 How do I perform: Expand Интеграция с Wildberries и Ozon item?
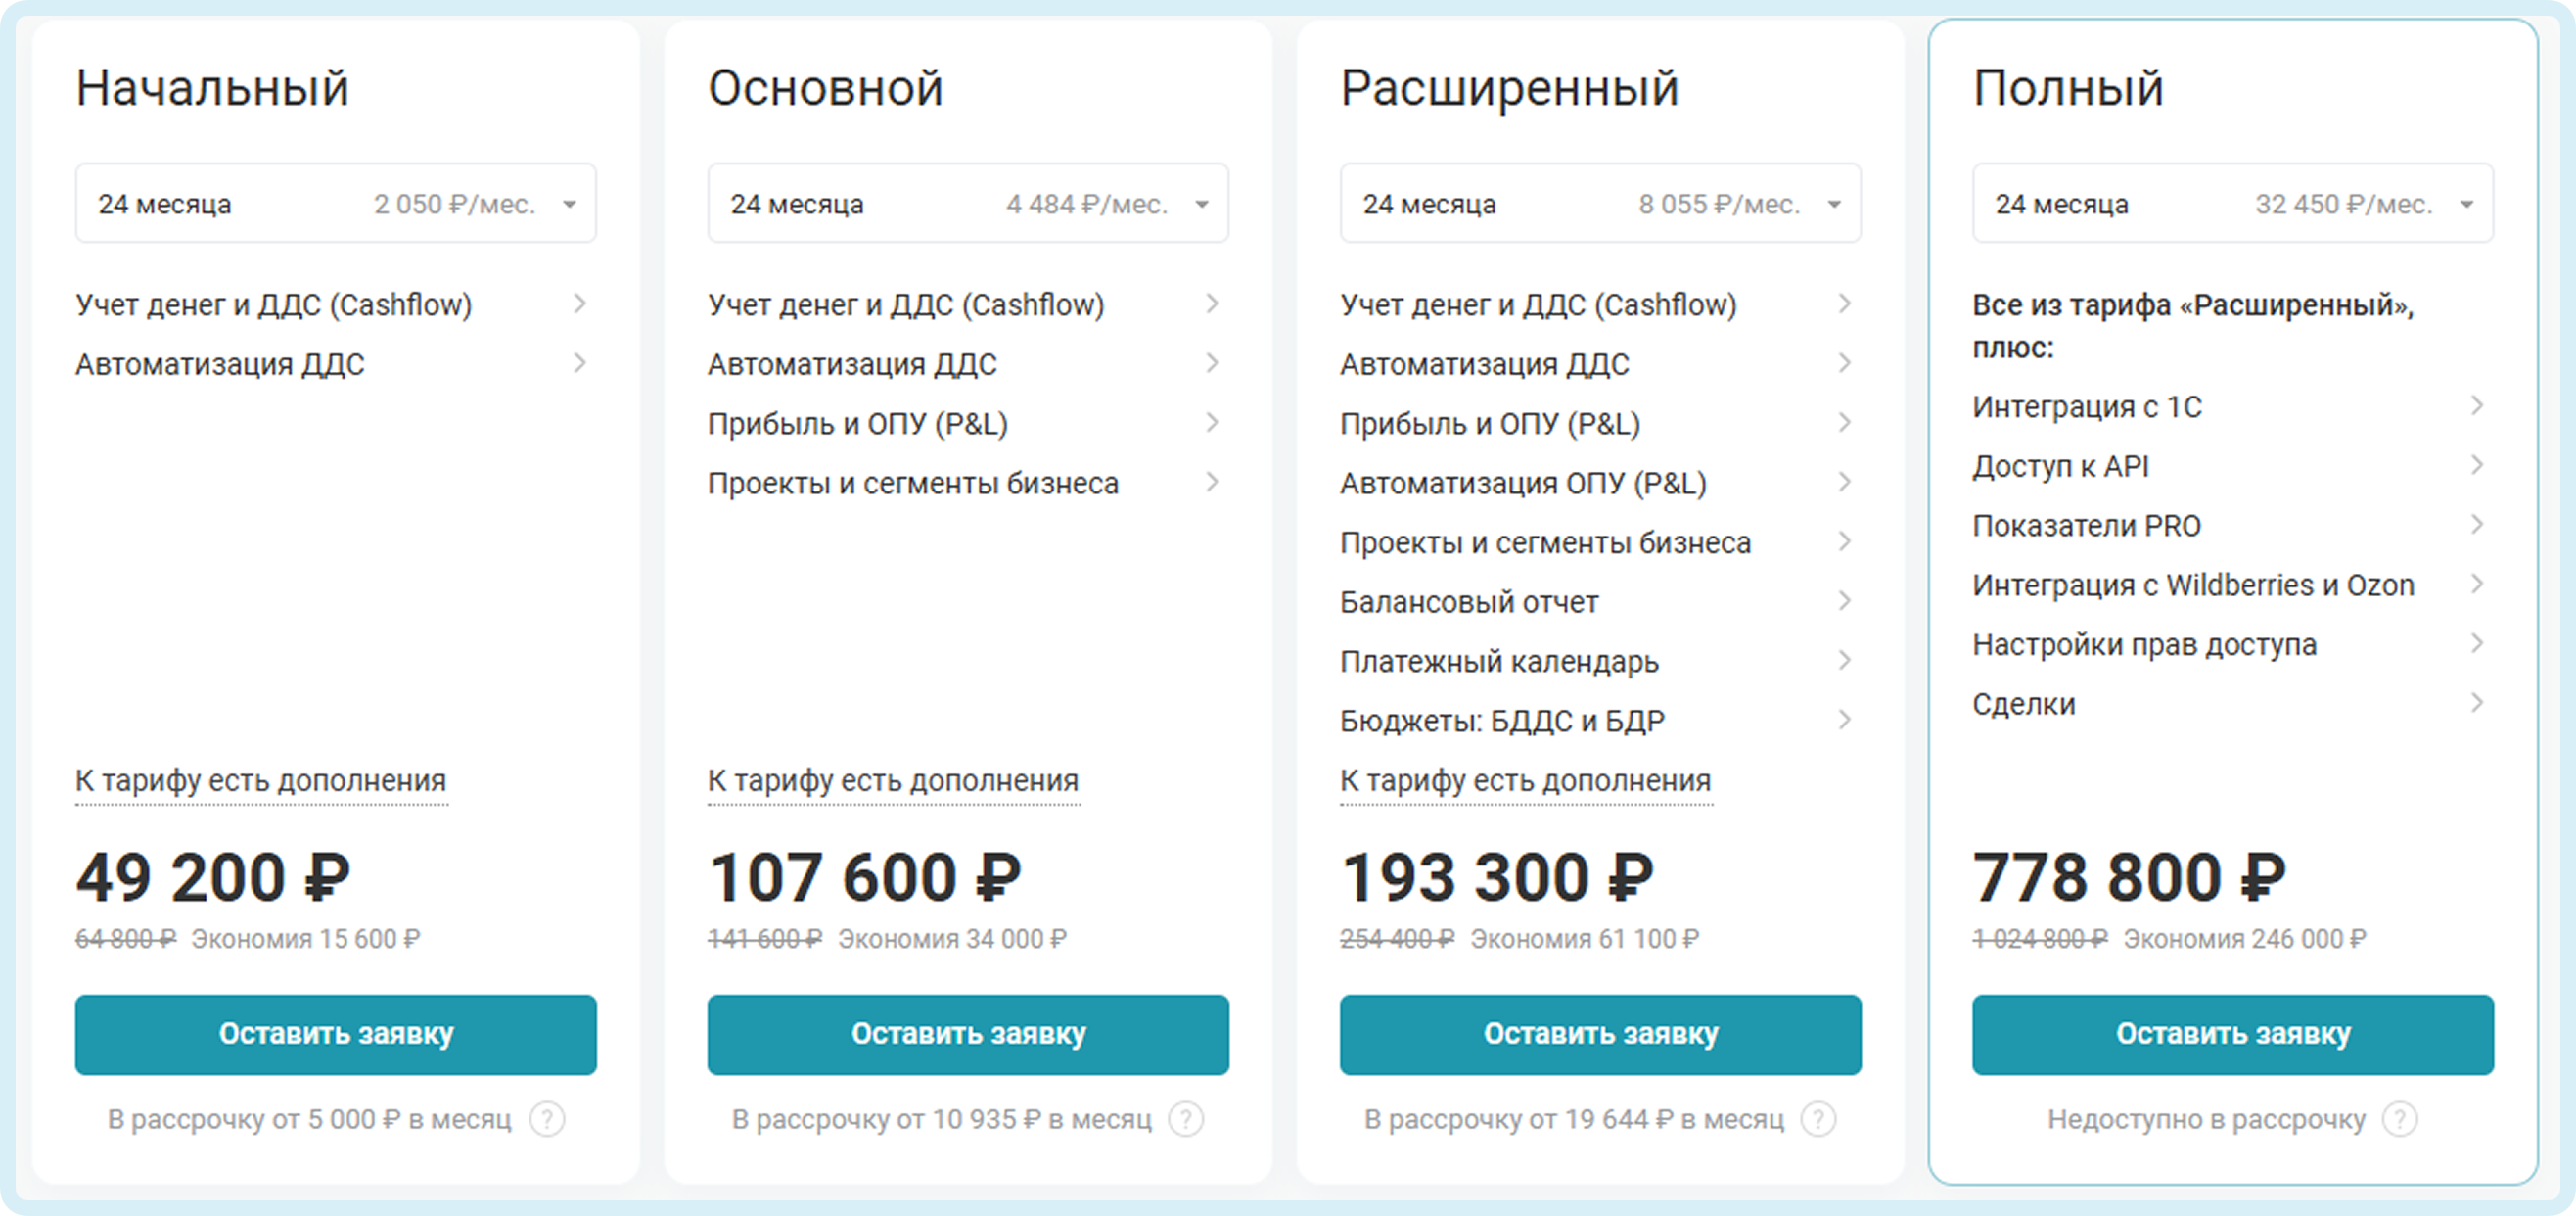tap(2477, 584)
